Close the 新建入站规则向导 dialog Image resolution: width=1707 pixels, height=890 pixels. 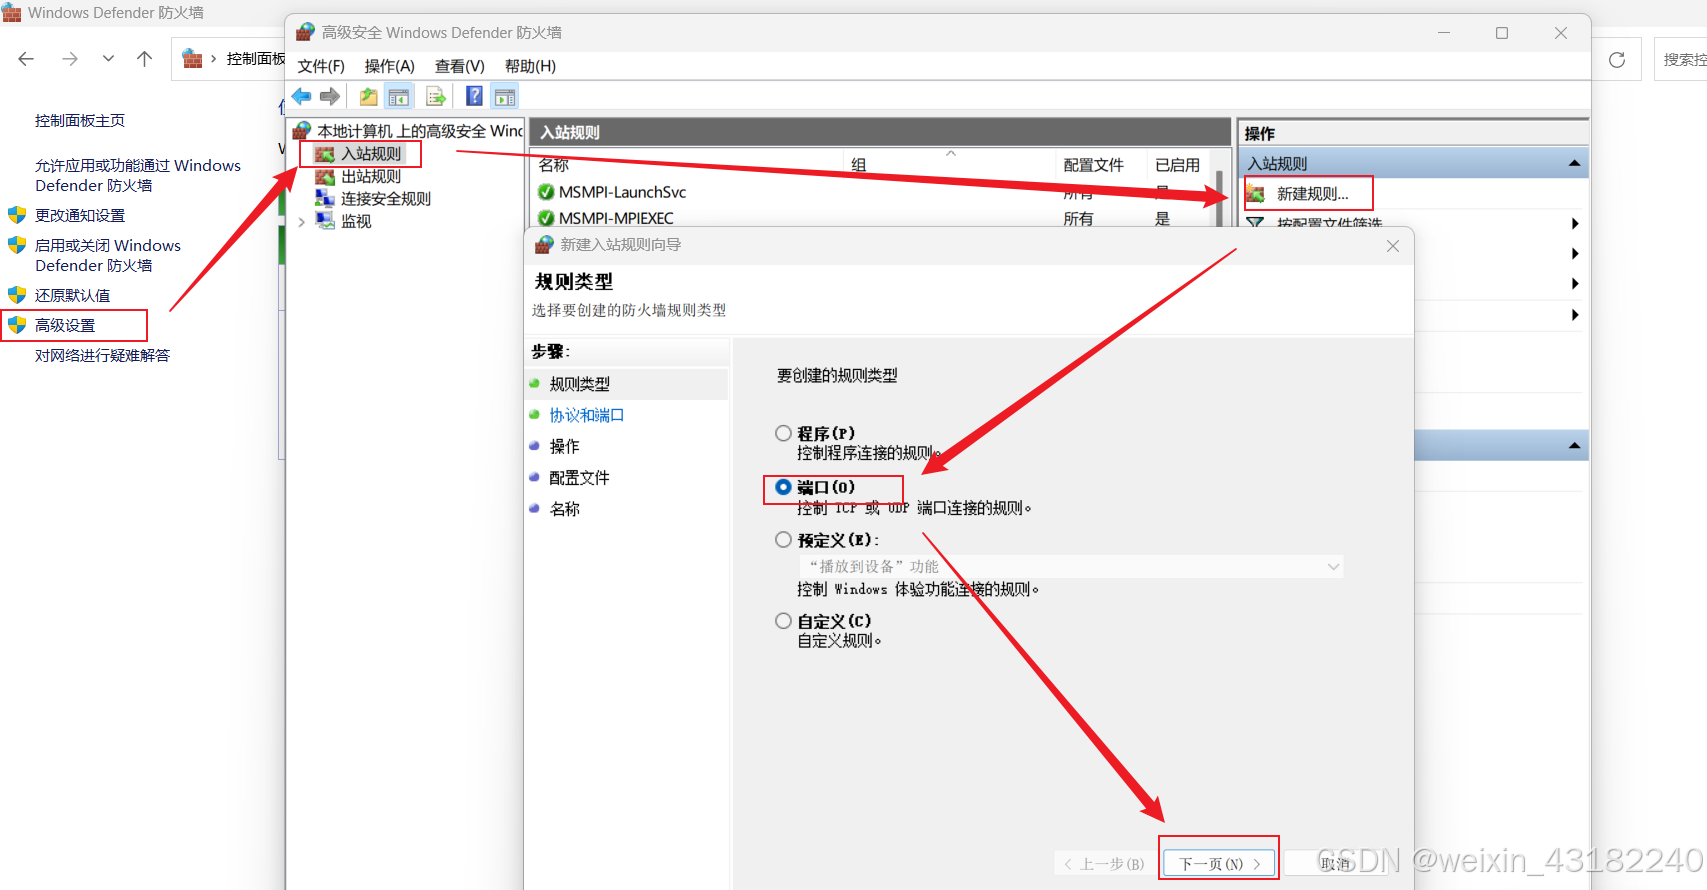coord(1393,246)
